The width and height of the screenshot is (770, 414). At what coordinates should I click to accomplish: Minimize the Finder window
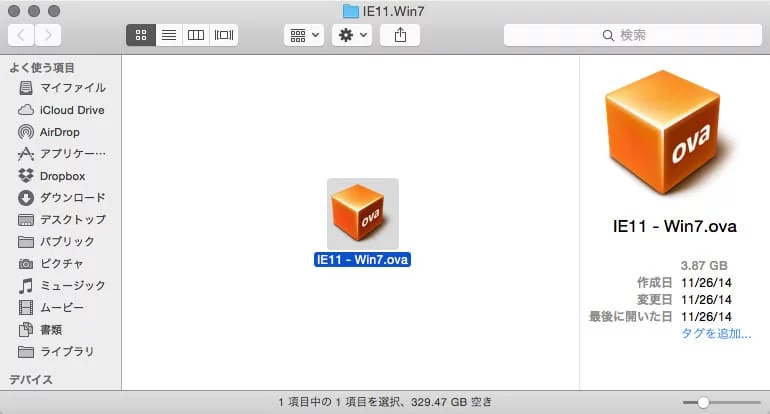tap(34, 11)
